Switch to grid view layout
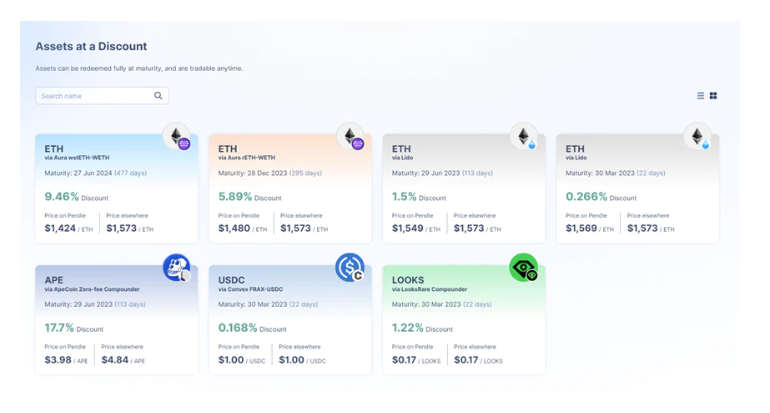The width and height of the screenshot is (770, 413). (713, 96)
